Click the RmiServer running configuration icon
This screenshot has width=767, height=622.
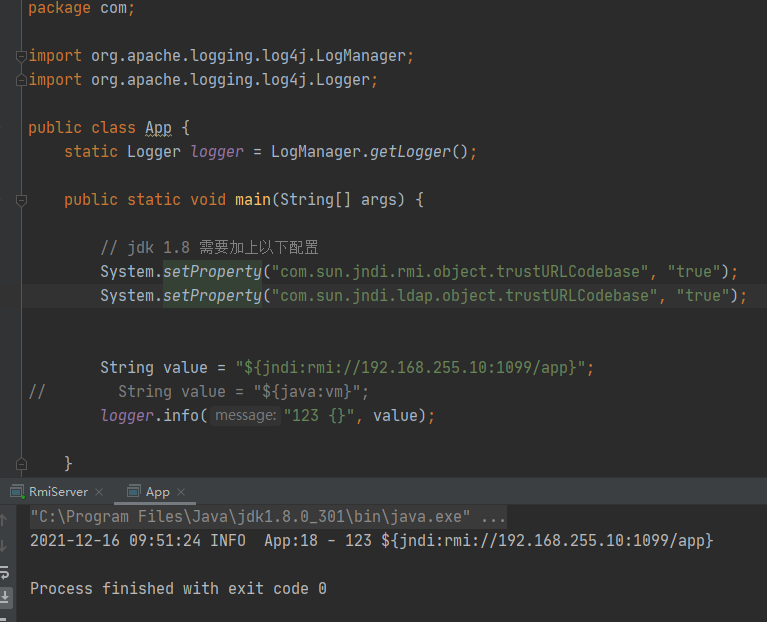click(x=17, y=491)
